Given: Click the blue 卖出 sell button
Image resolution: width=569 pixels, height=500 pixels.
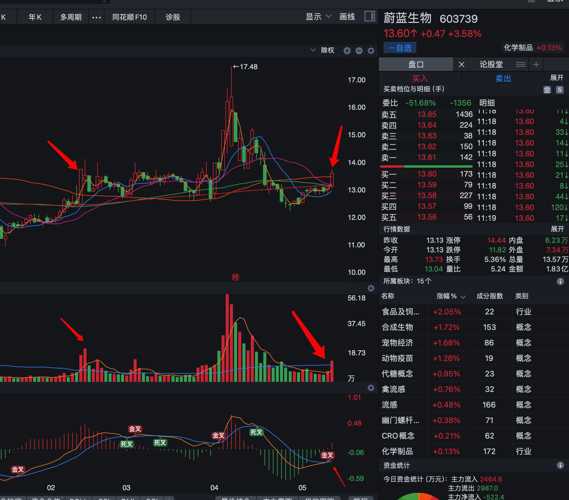Looking at the screenshot, I should pos(503,78).
